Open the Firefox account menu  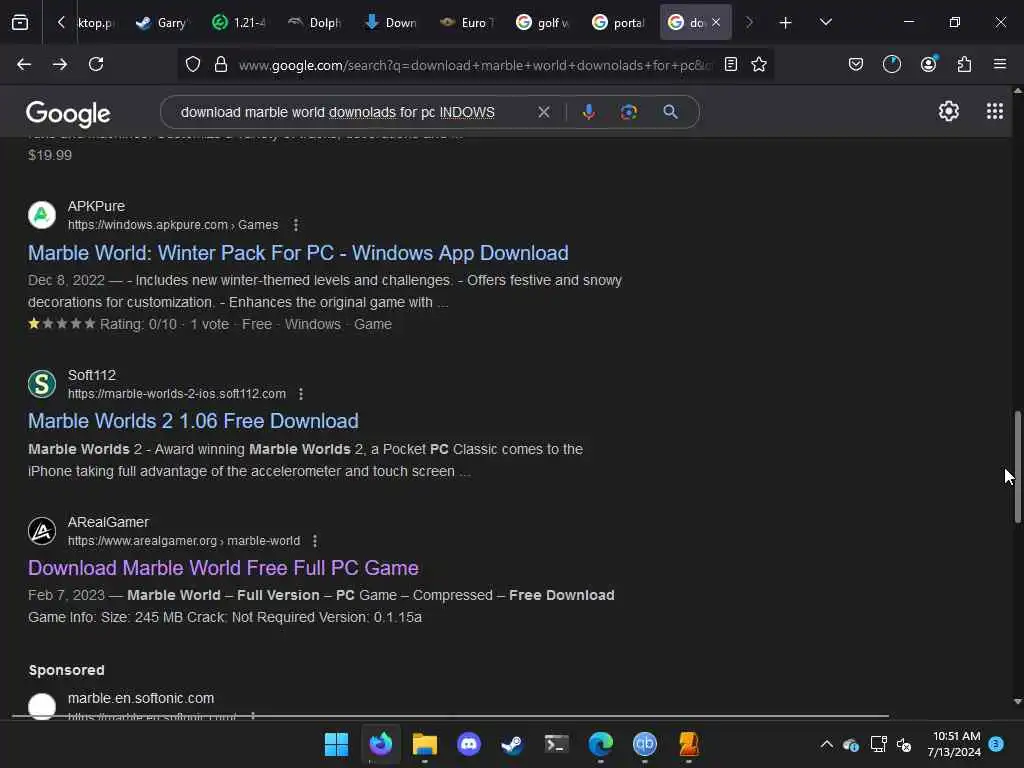(x=928, y=64)
